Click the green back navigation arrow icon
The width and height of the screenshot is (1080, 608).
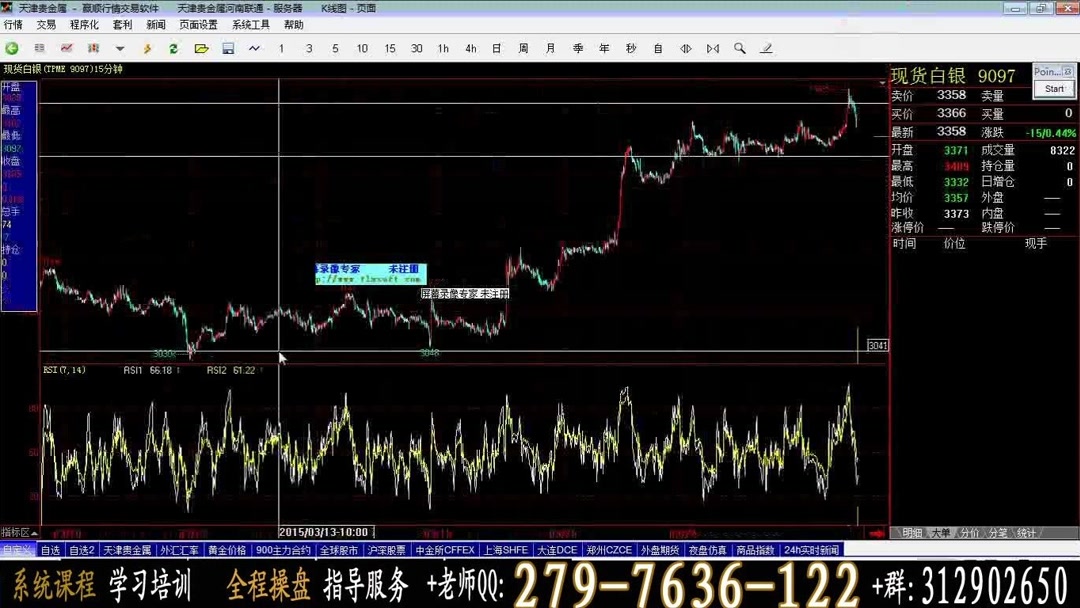(x=12, y=47)
